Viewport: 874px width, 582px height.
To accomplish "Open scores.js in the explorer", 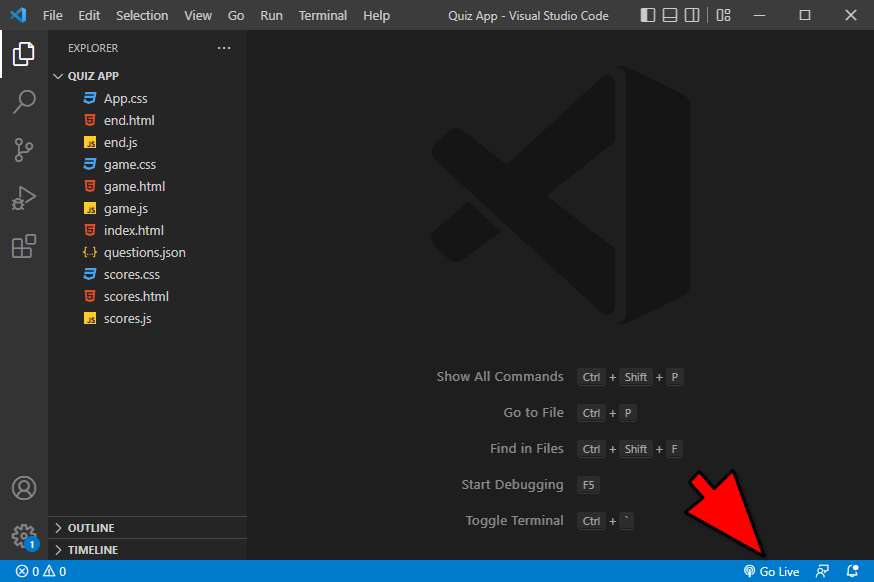I will 147,319.
